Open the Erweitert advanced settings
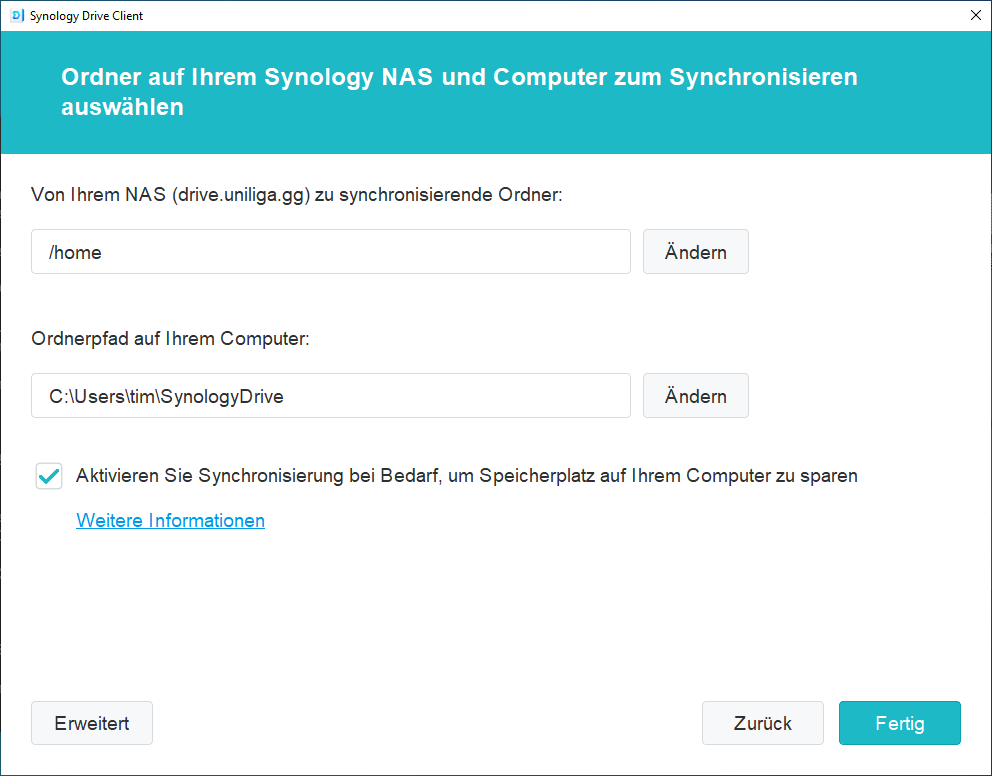The width and height of the screenshot is (992, 776). click(x=92, y=723)
